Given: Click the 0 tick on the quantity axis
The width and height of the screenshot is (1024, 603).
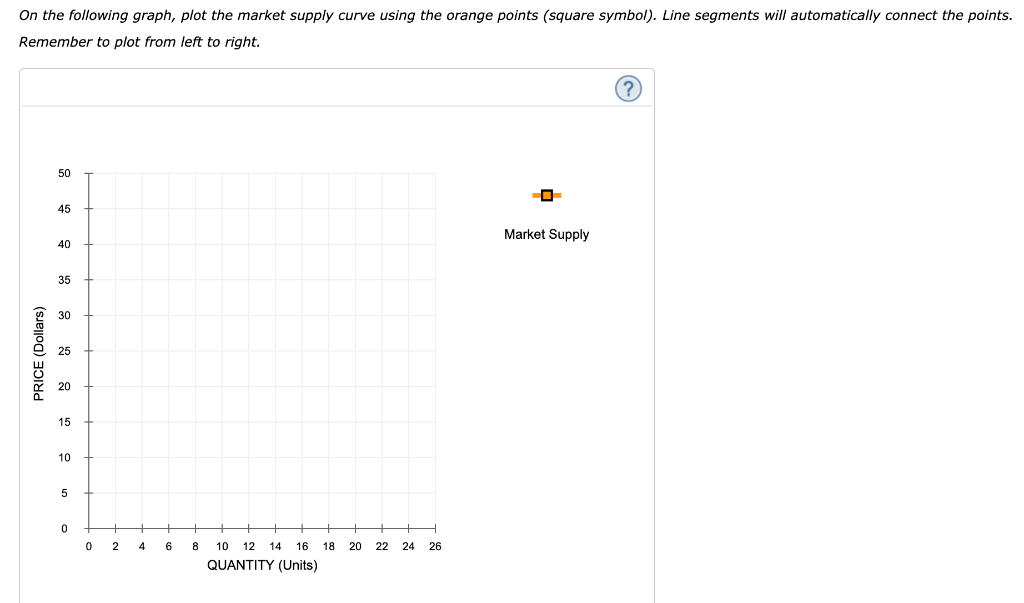Looking at the screenshot, I should (88, 529).
